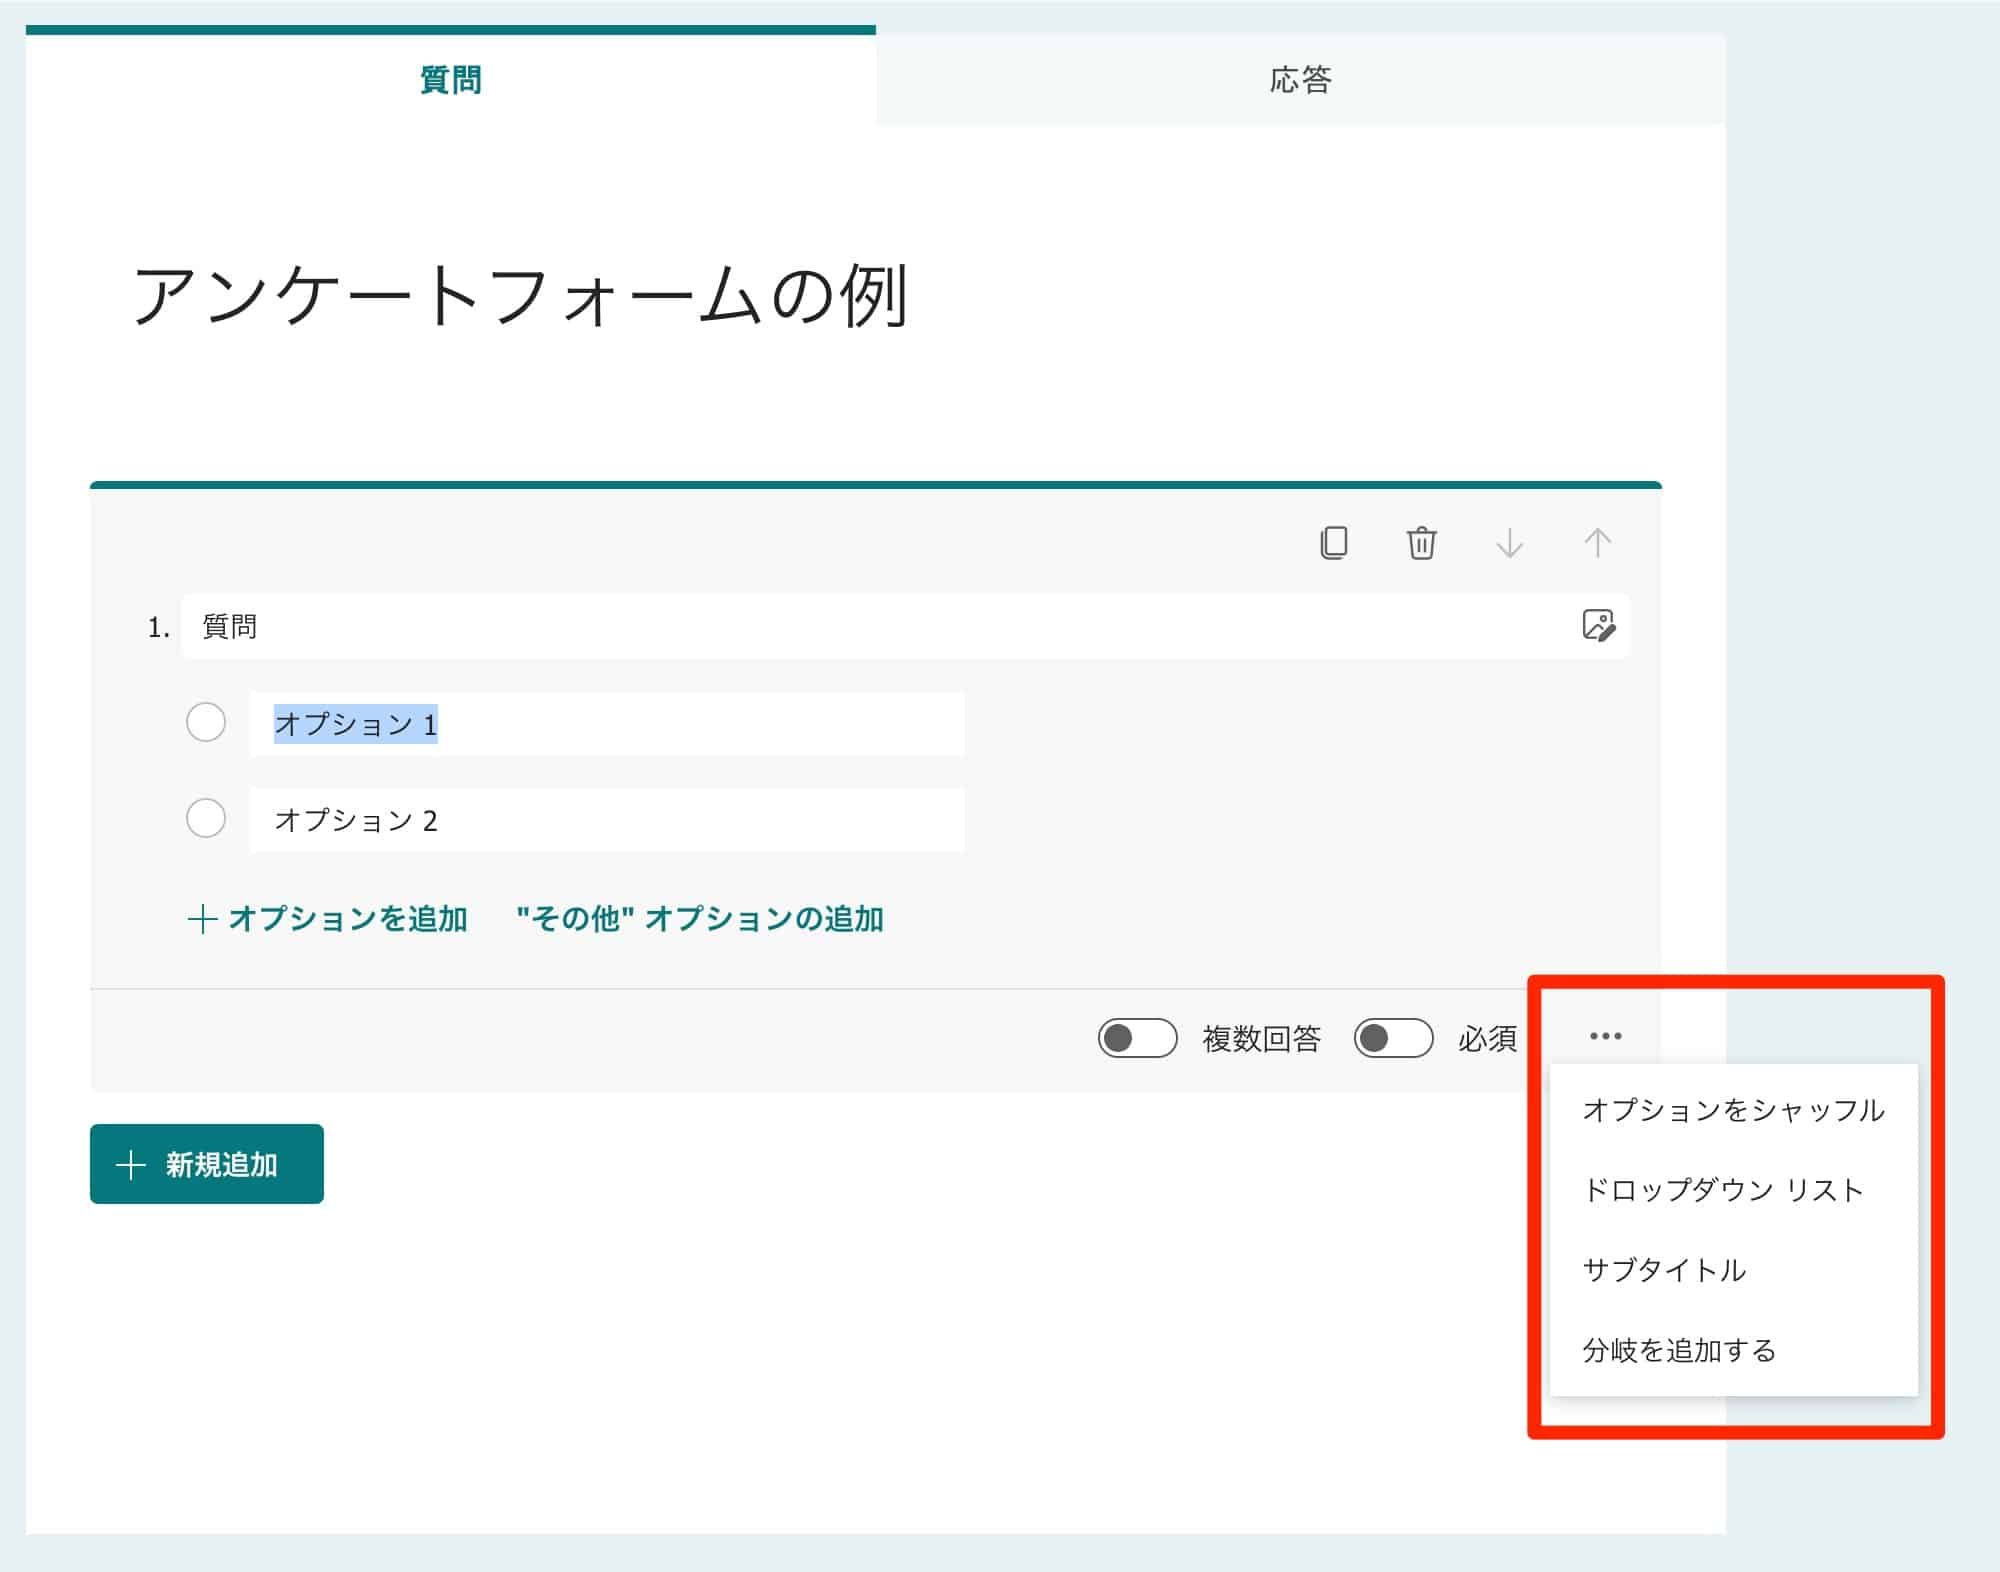Move the question up using the up arrow
Image resolution: width=2000 pixels, height=1572 pixels.
1597,543
